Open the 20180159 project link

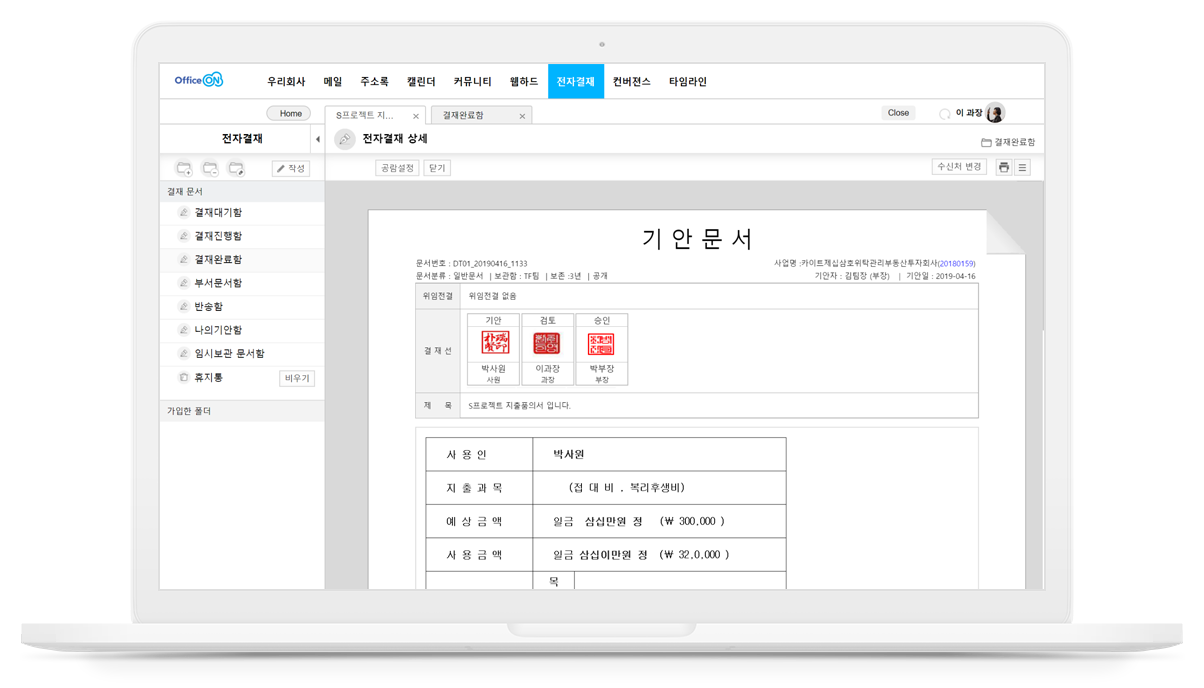pos(956,264)
